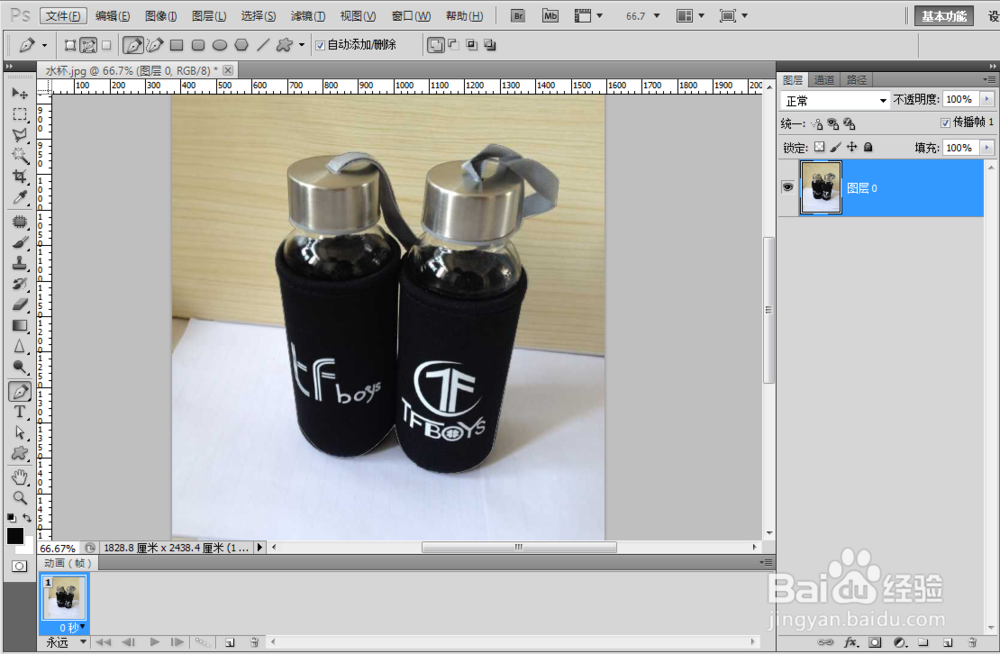The width and height of the screenshot is (1000, 654).
Task: Choose the Freeform Pen option
Action: tap(155, 45)
